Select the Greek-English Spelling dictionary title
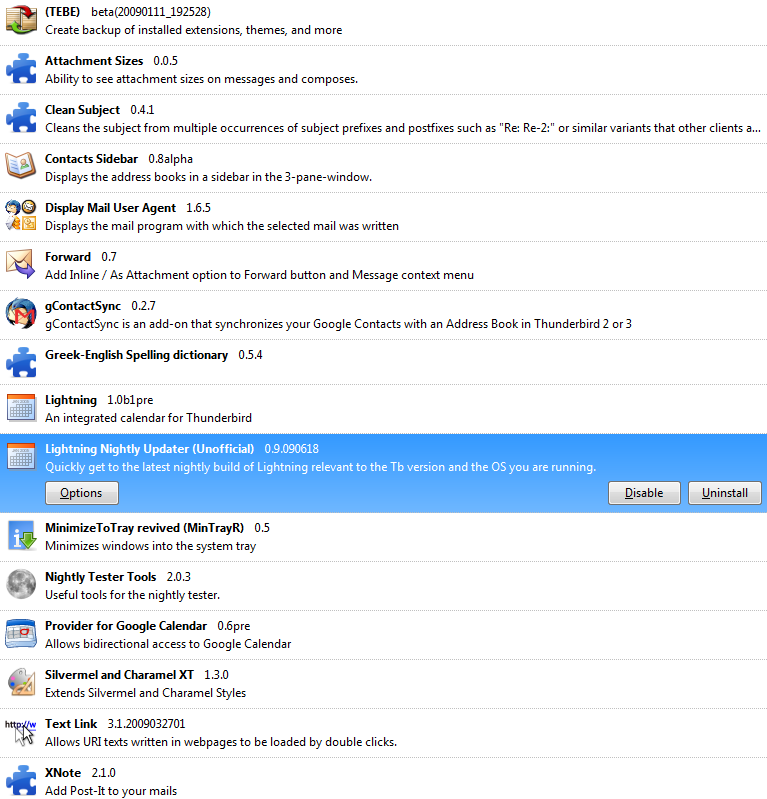 (137, 355)
